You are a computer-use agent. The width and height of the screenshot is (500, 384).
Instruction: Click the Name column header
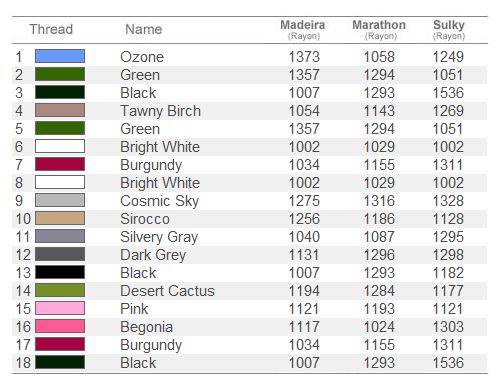pyautogui.click(x=144, y=29)
